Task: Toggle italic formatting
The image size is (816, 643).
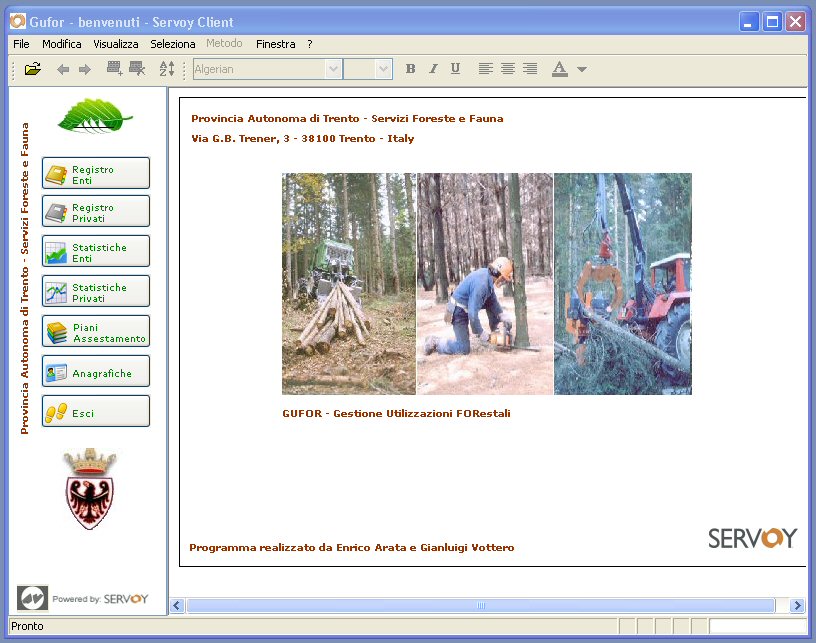Action: coord(433,69)
